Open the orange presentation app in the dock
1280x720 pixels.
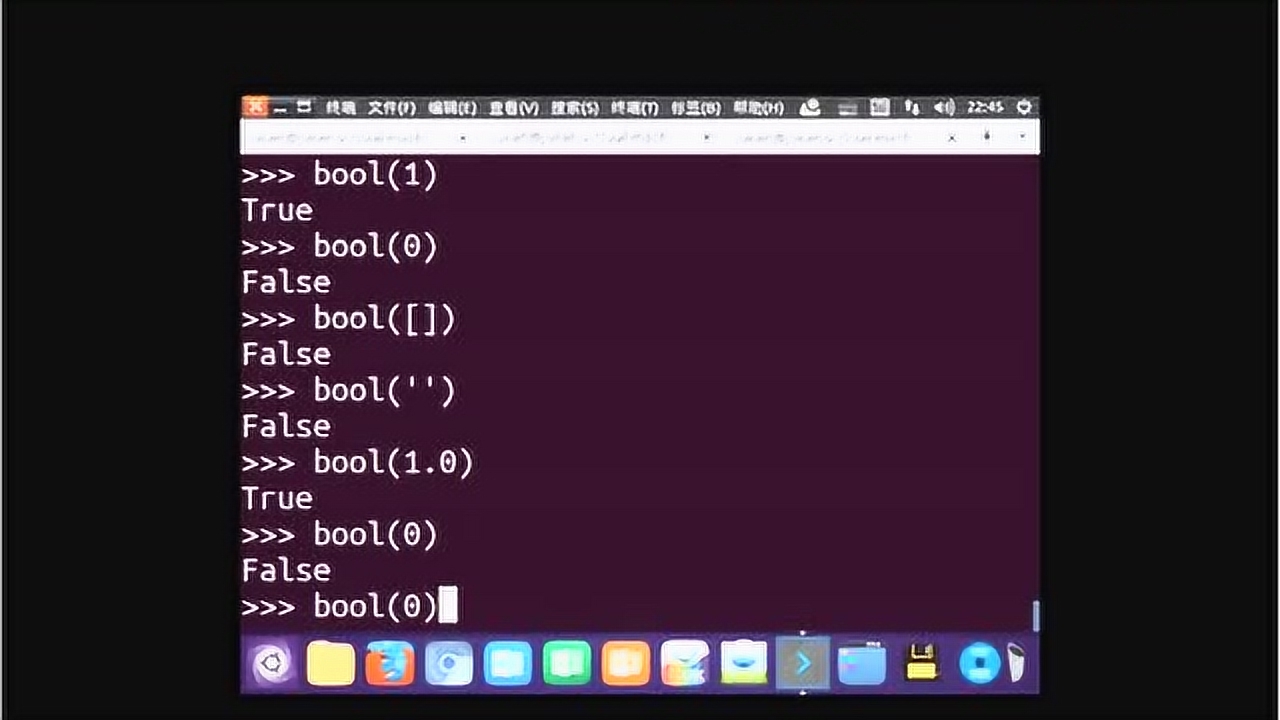click(x=626, y=664)
